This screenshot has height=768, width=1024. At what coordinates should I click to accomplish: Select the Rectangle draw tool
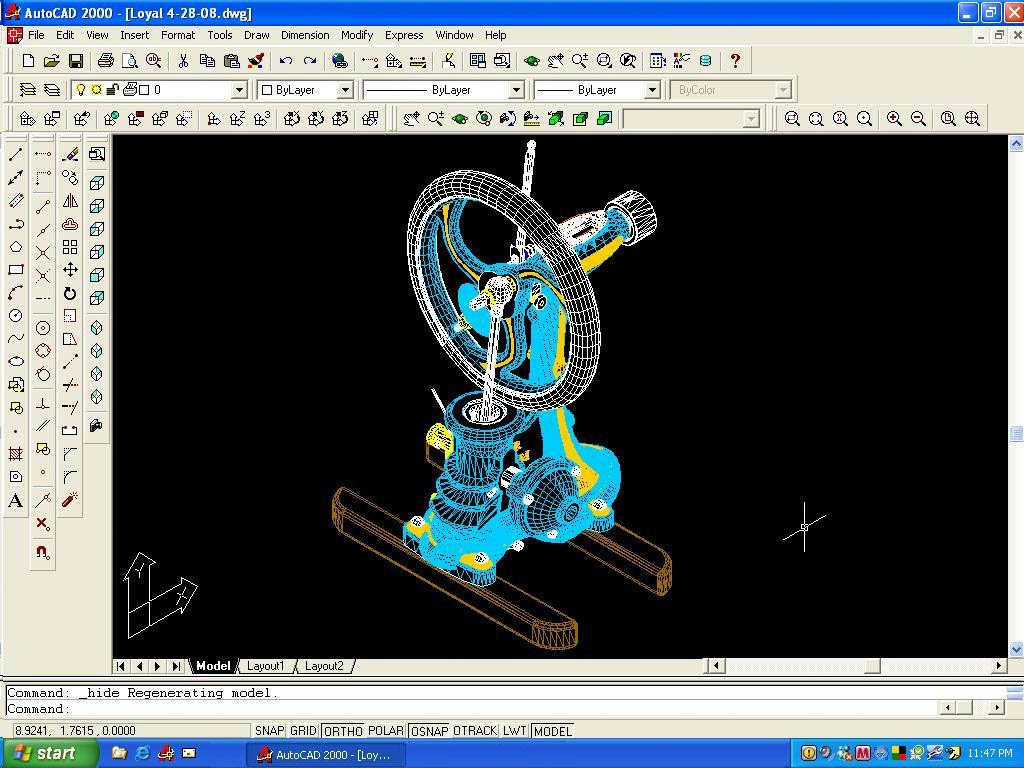[x=16, y=270]
